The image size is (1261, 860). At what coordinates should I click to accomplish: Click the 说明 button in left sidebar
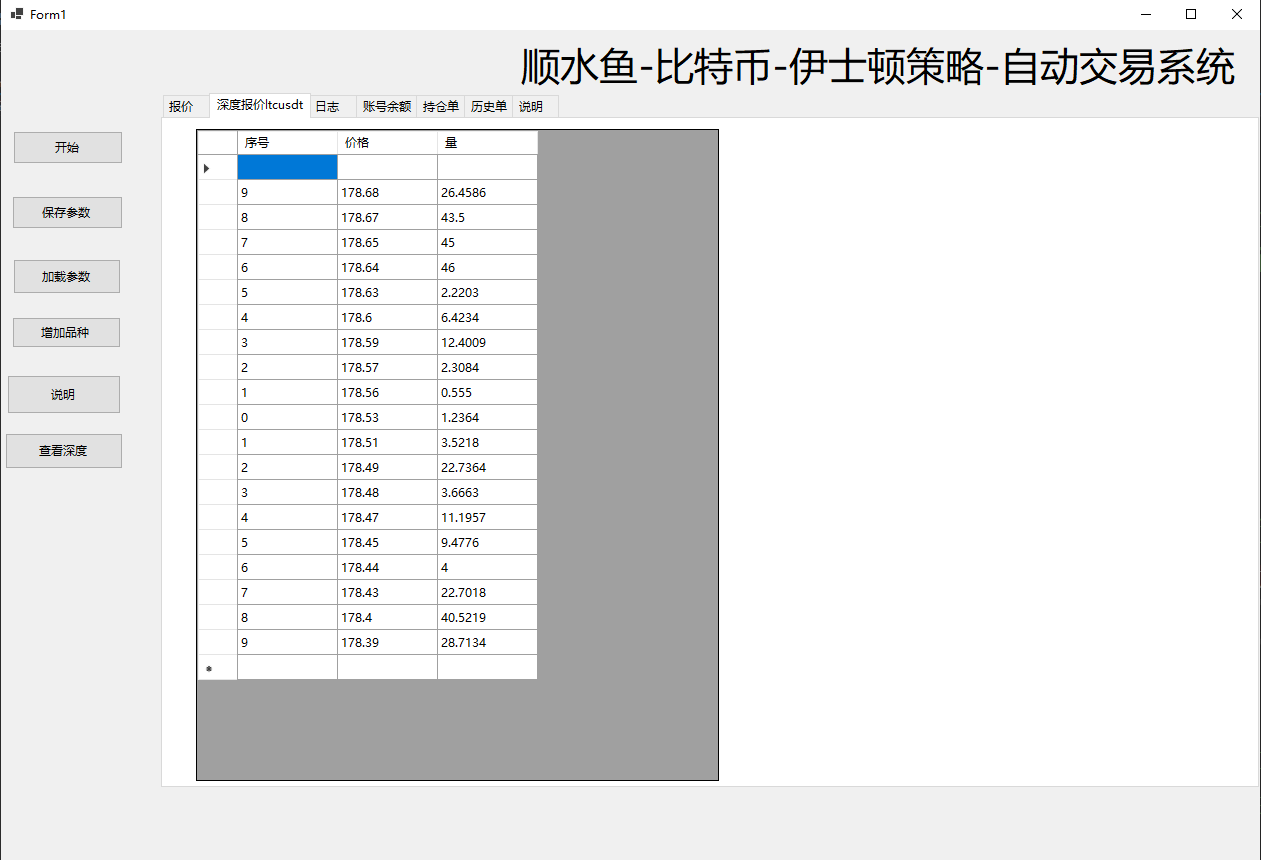pyautogui.click(x=64, y=394)
